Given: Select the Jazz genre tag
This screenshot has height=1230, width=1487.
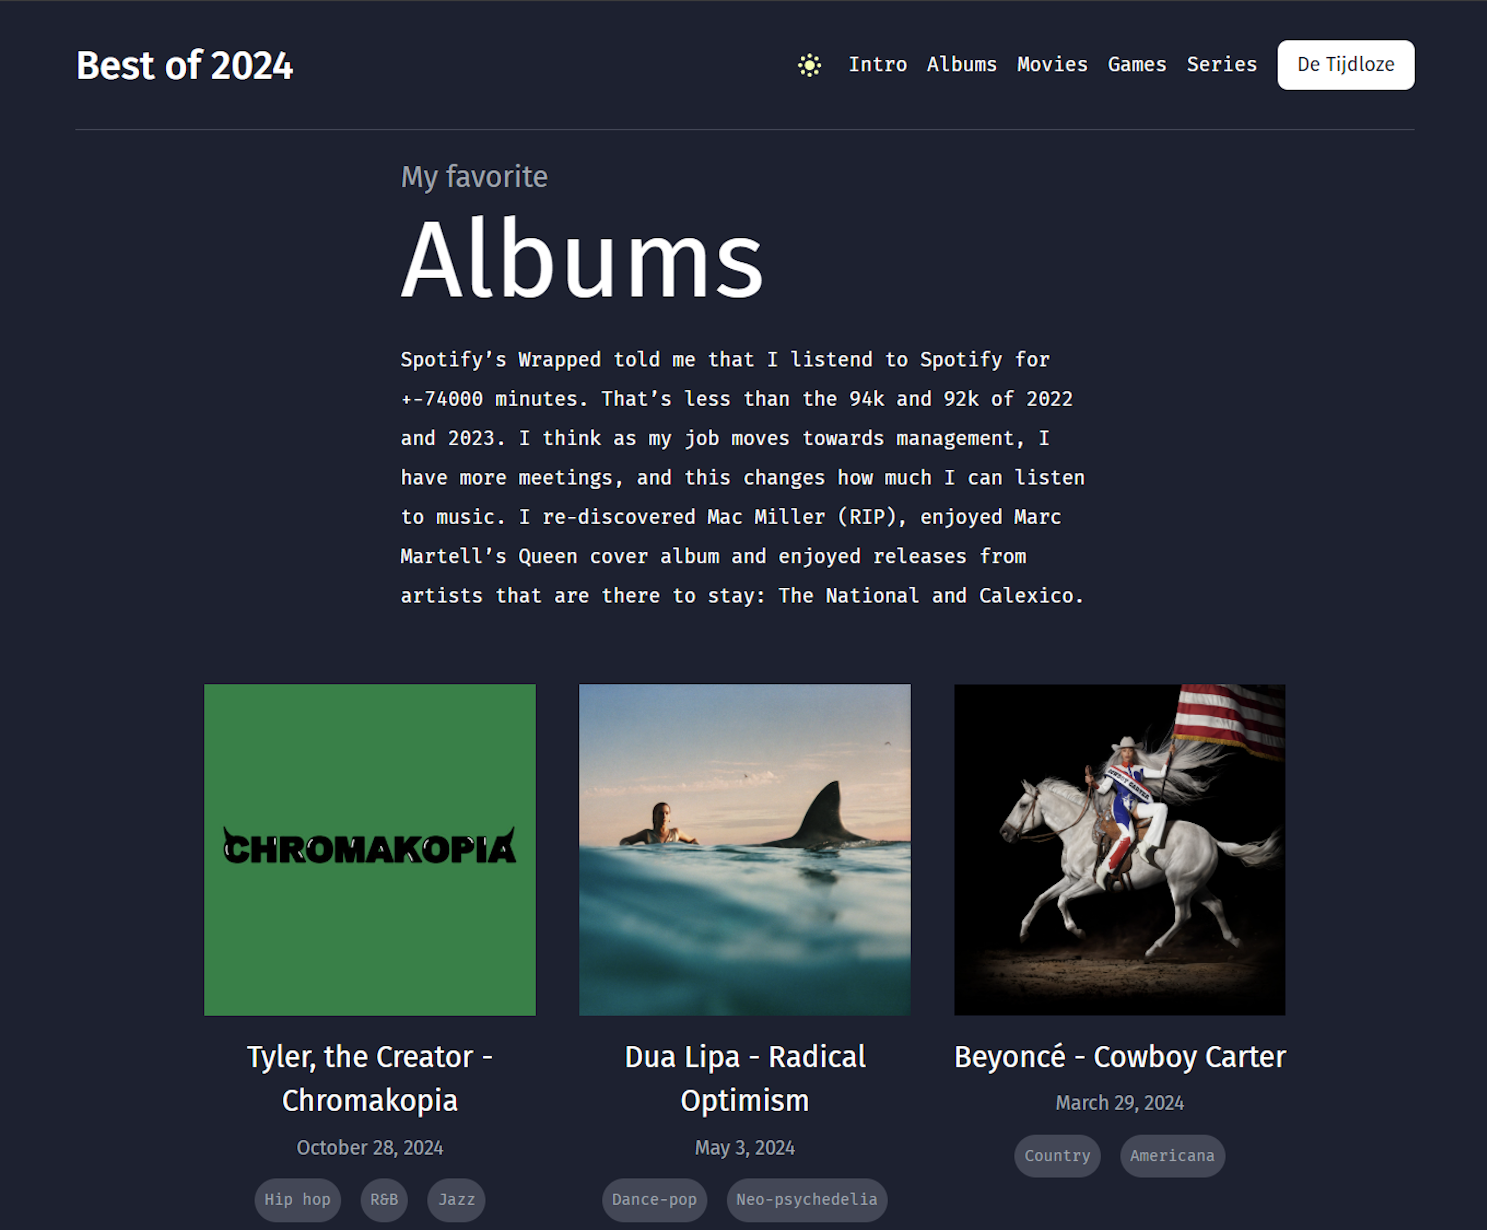Looking at the screenshot, I should click(456, 1199).
